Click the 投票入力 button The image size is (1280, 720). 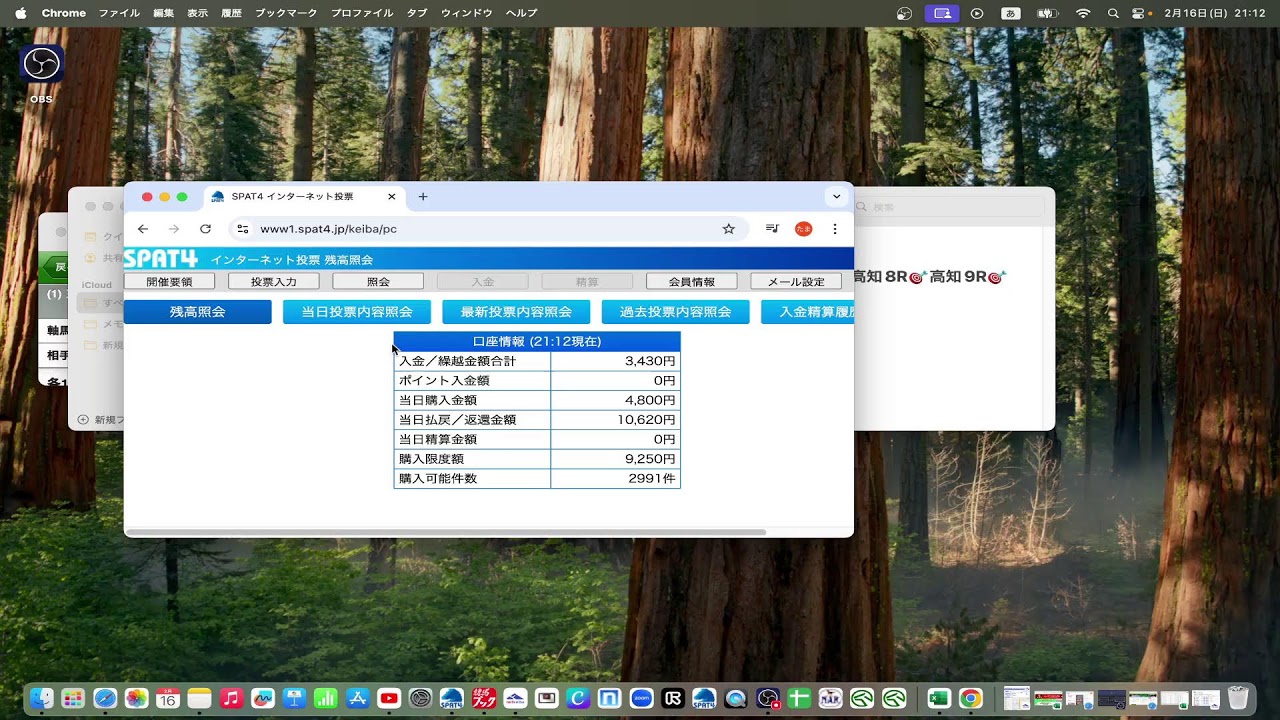273,282
